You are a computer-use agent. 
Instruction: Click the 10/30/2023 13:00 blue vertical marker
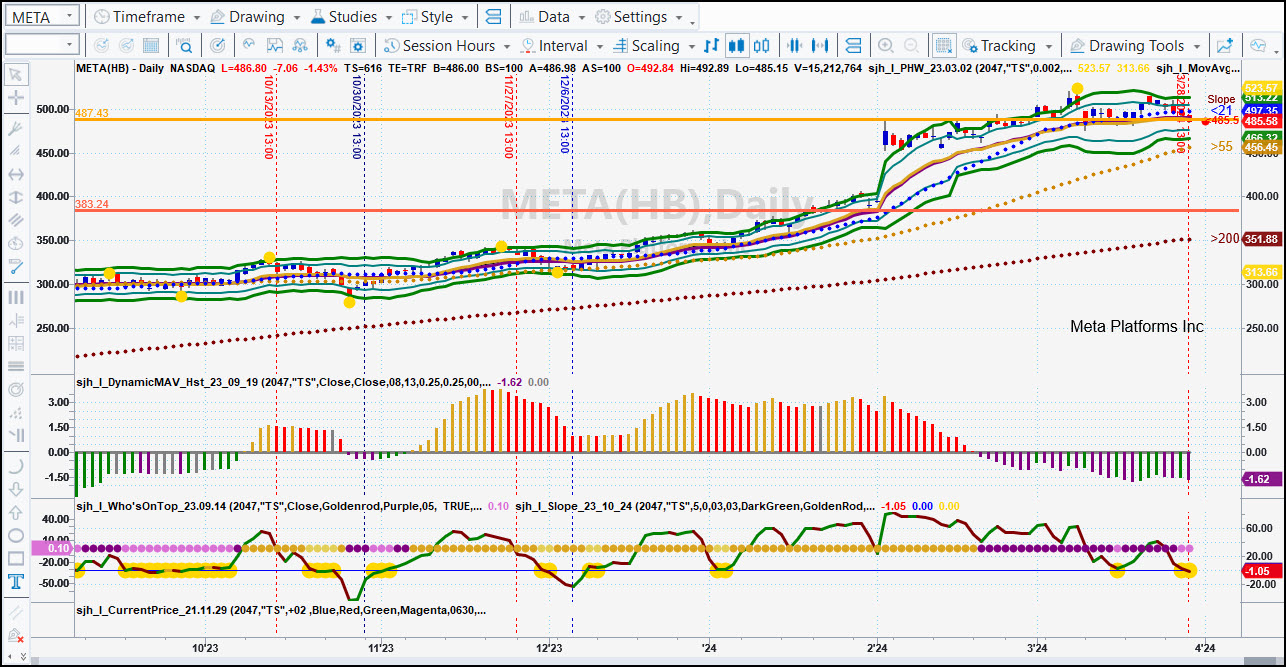pyautogui.click(x=357, y=117)
